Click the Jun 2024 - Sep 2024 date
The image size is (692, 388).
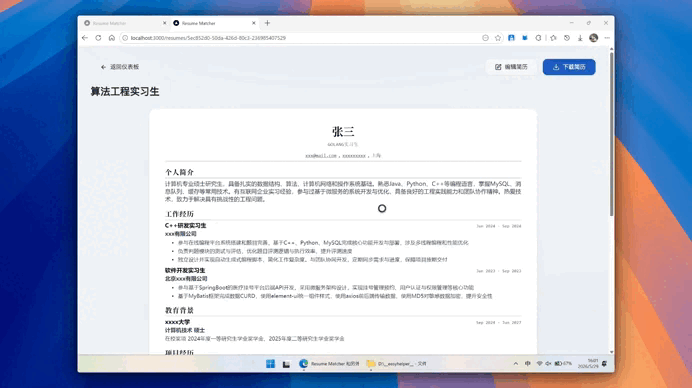499,226
